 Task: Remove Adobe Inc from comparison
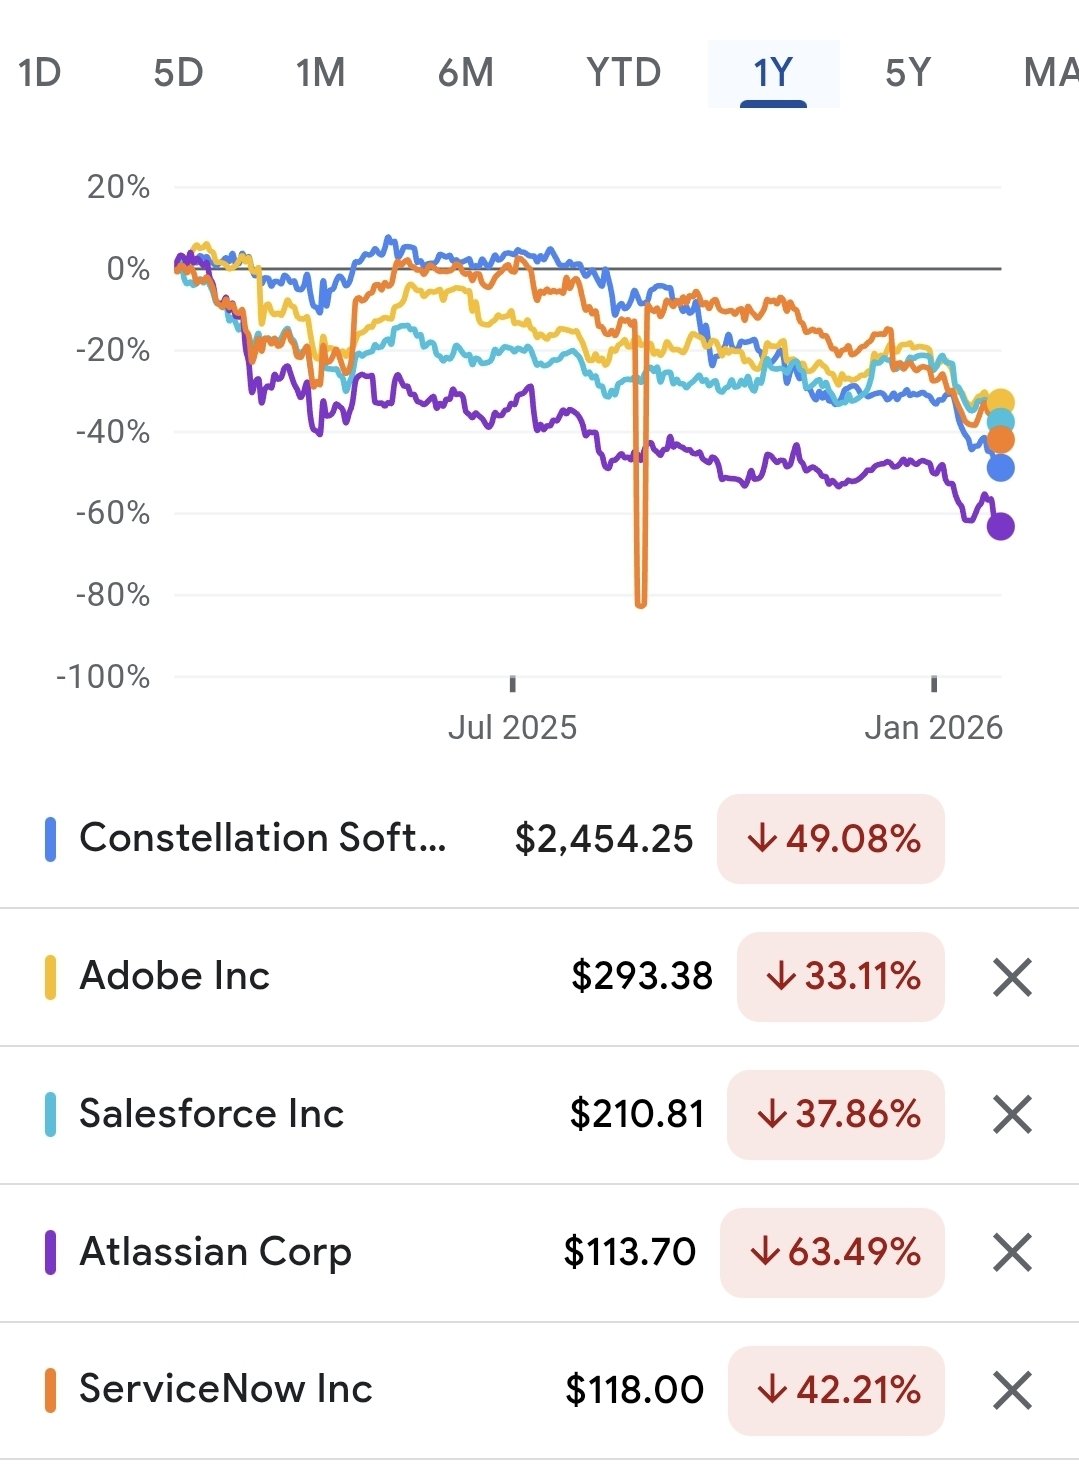[x=1012, y=977]
